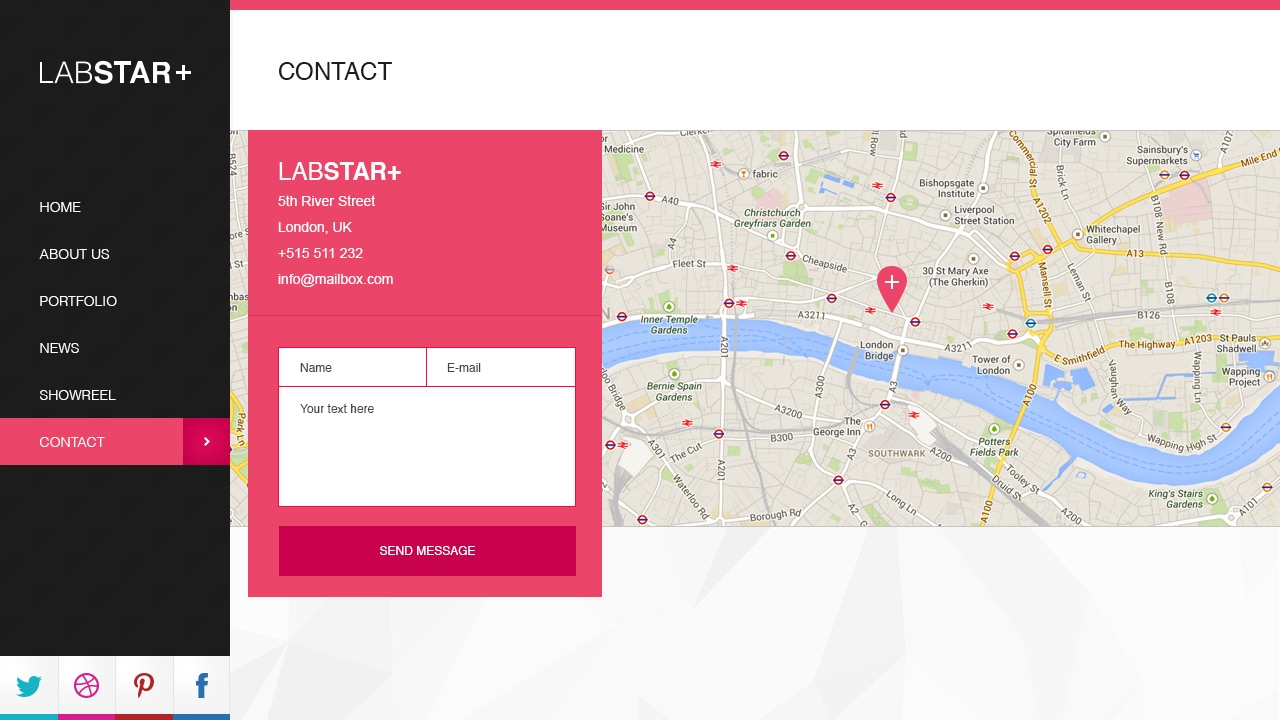Send the contact form message
Viewport: 1280px width, 720px height.
(x=427, y=551)
